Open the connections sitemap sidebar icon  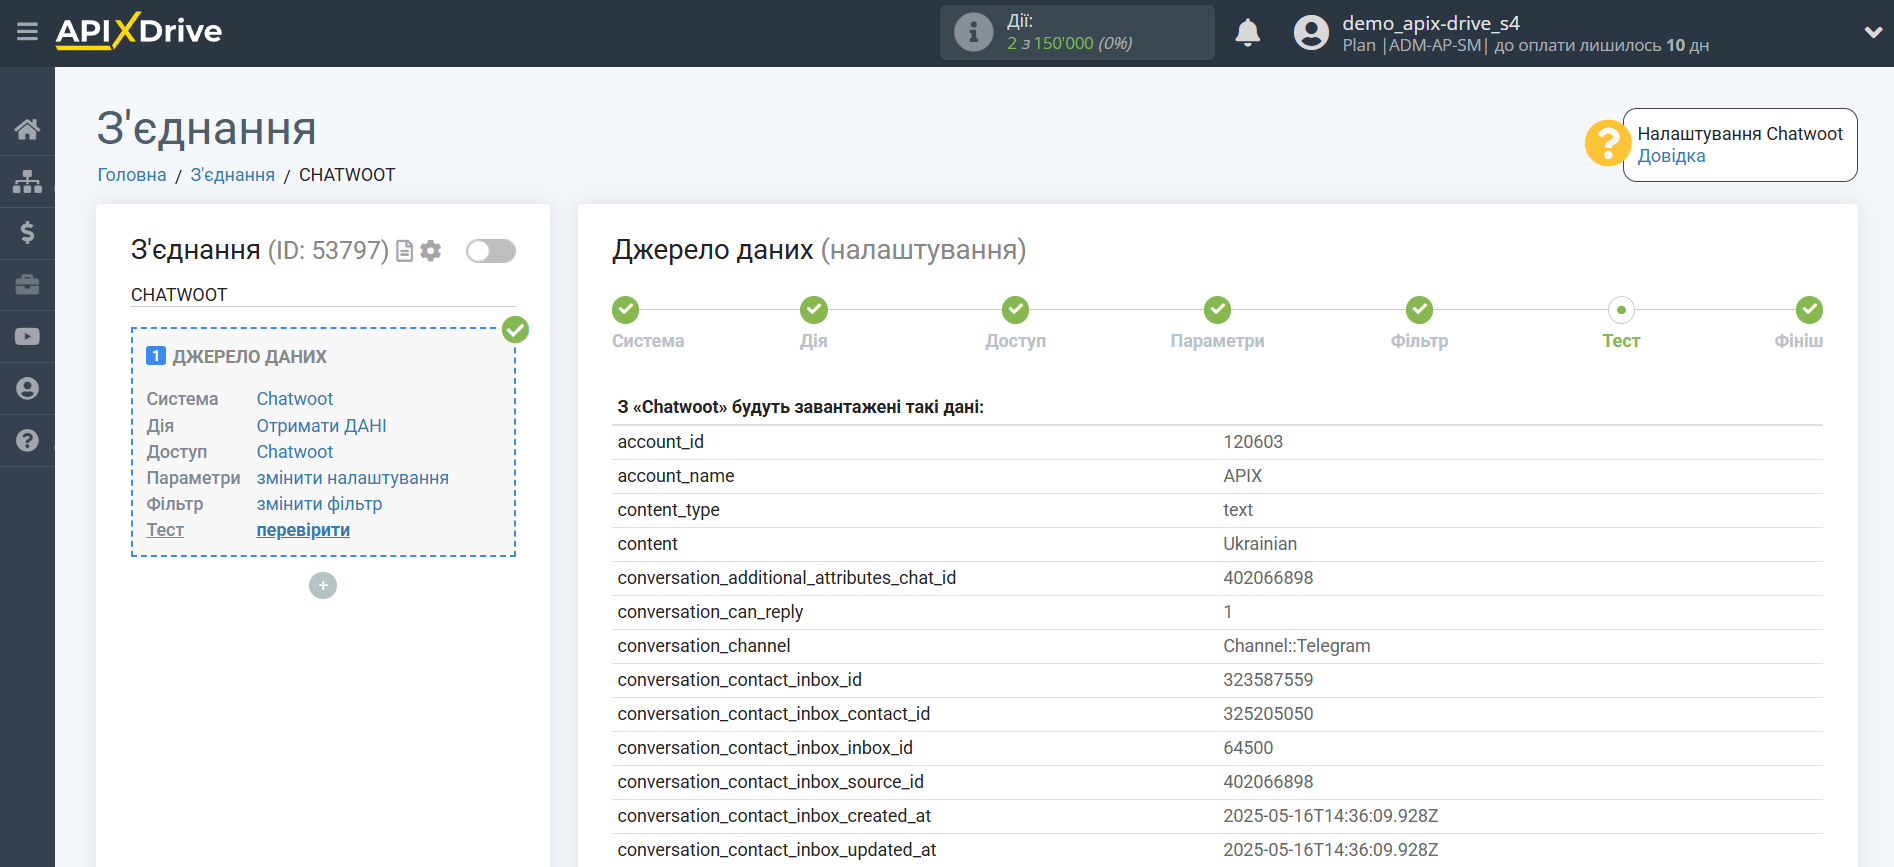pyautogui.click(x=27, y=181)
